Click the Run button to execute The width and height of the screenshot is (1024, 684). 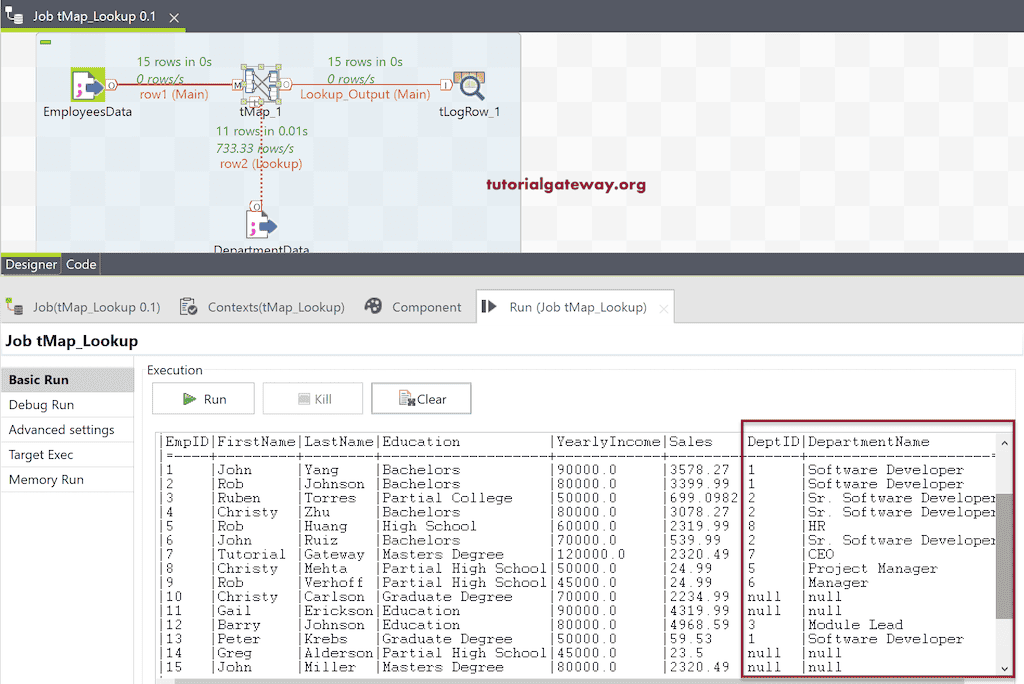point(203,398)
